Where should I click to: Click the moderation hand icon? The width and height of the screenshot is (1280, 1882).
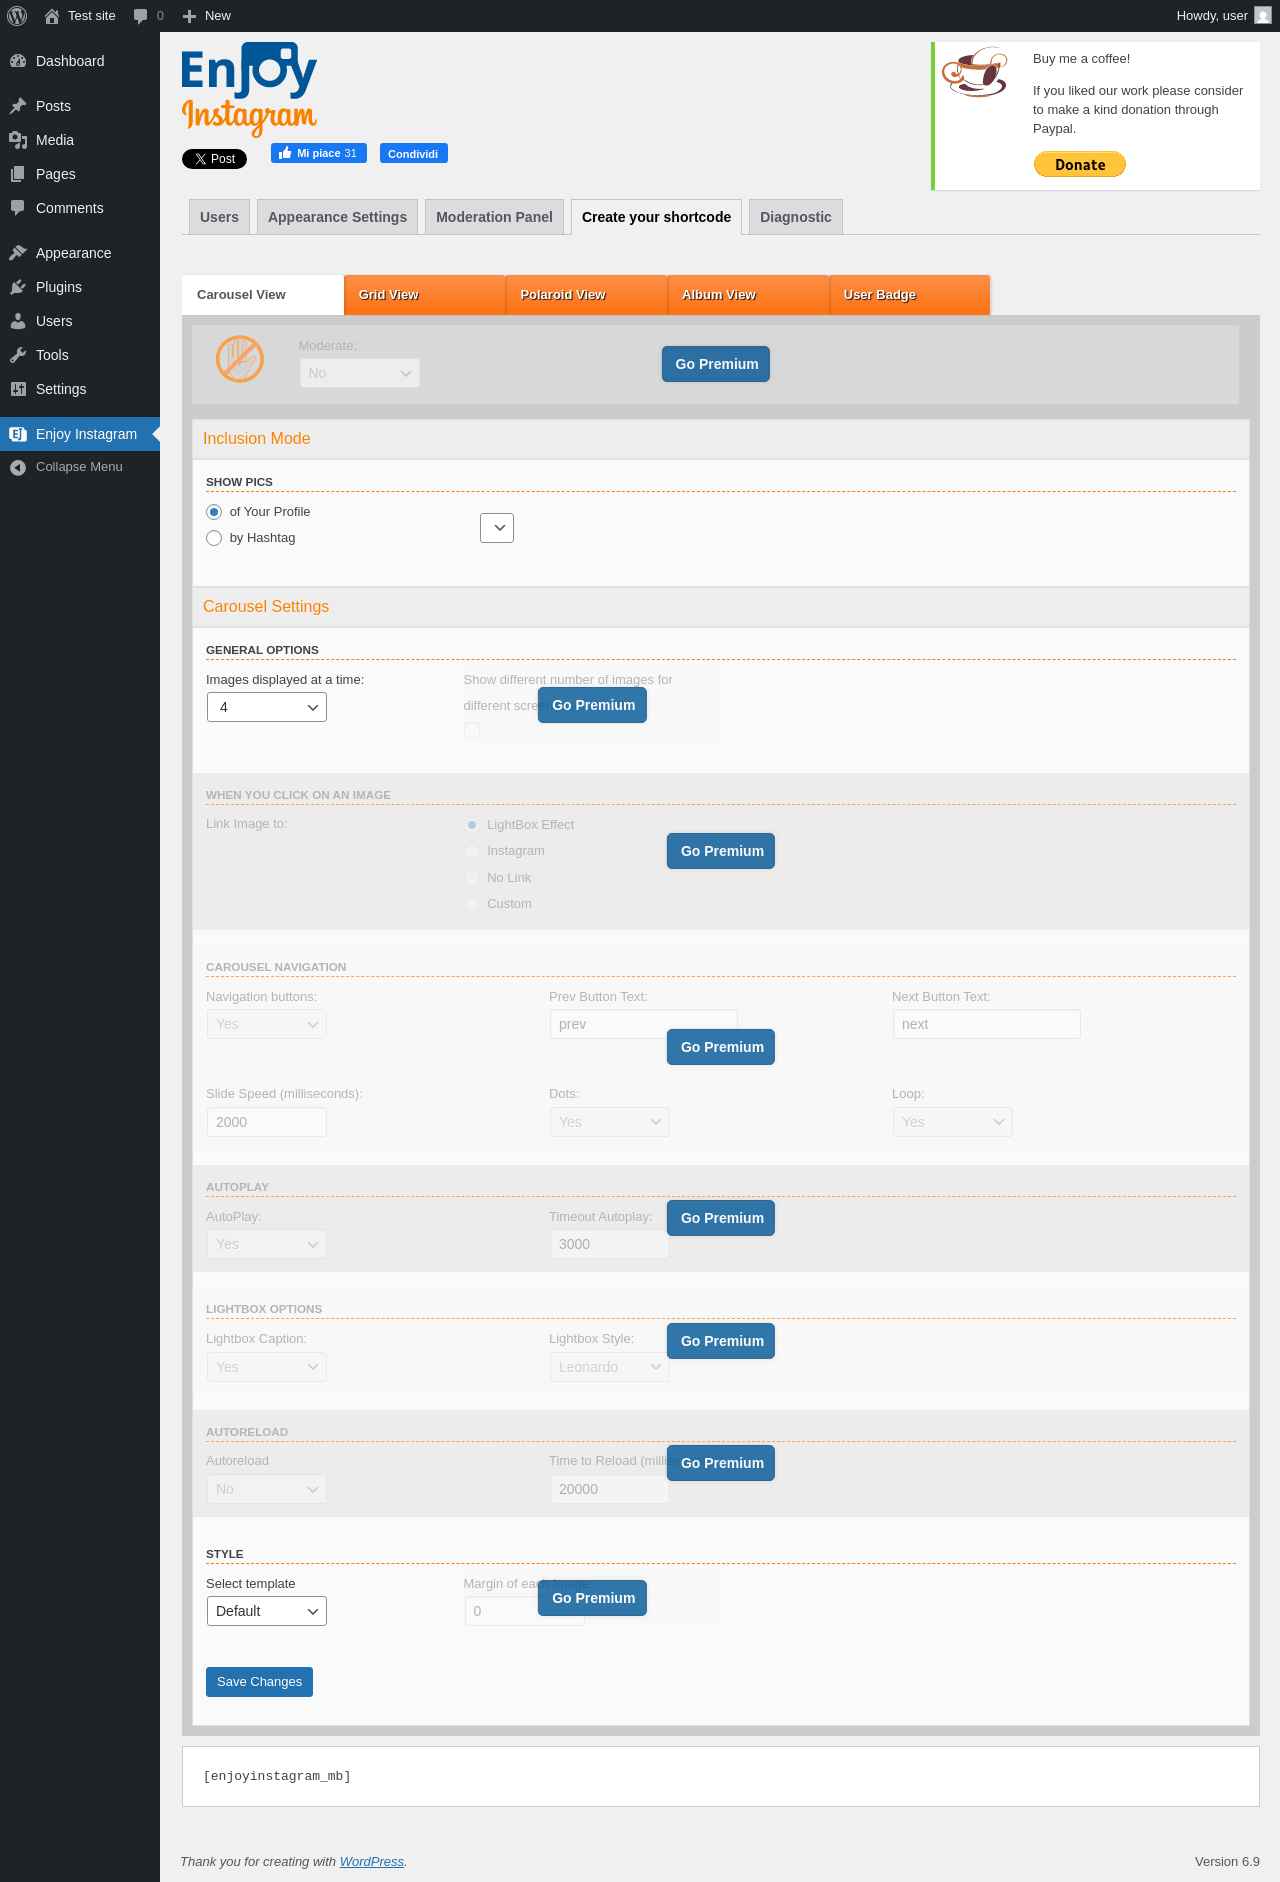pyautogui.click(x=240, y=359)
